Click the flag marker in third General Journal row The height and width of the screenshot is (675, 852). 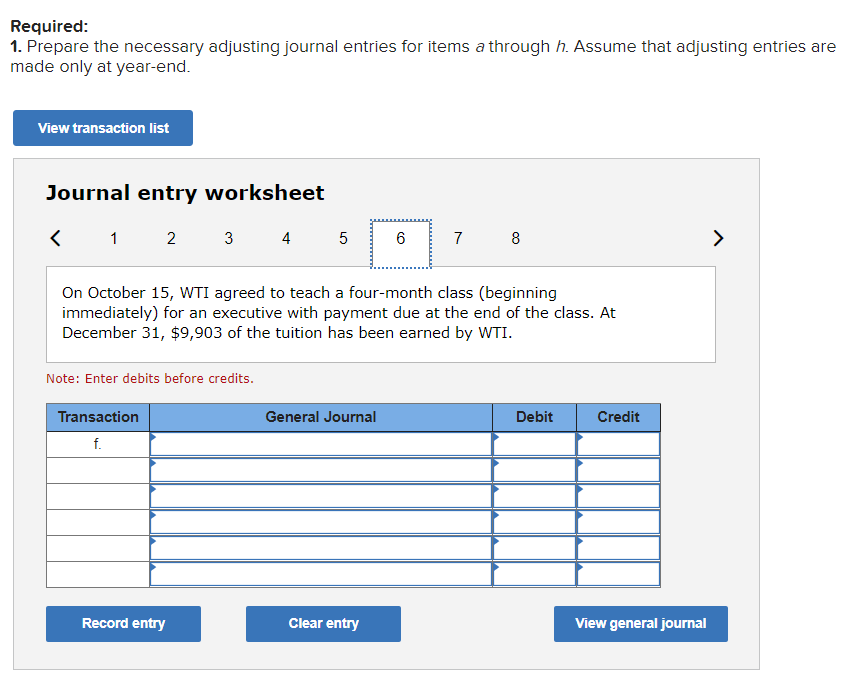(x=153, y=488)
